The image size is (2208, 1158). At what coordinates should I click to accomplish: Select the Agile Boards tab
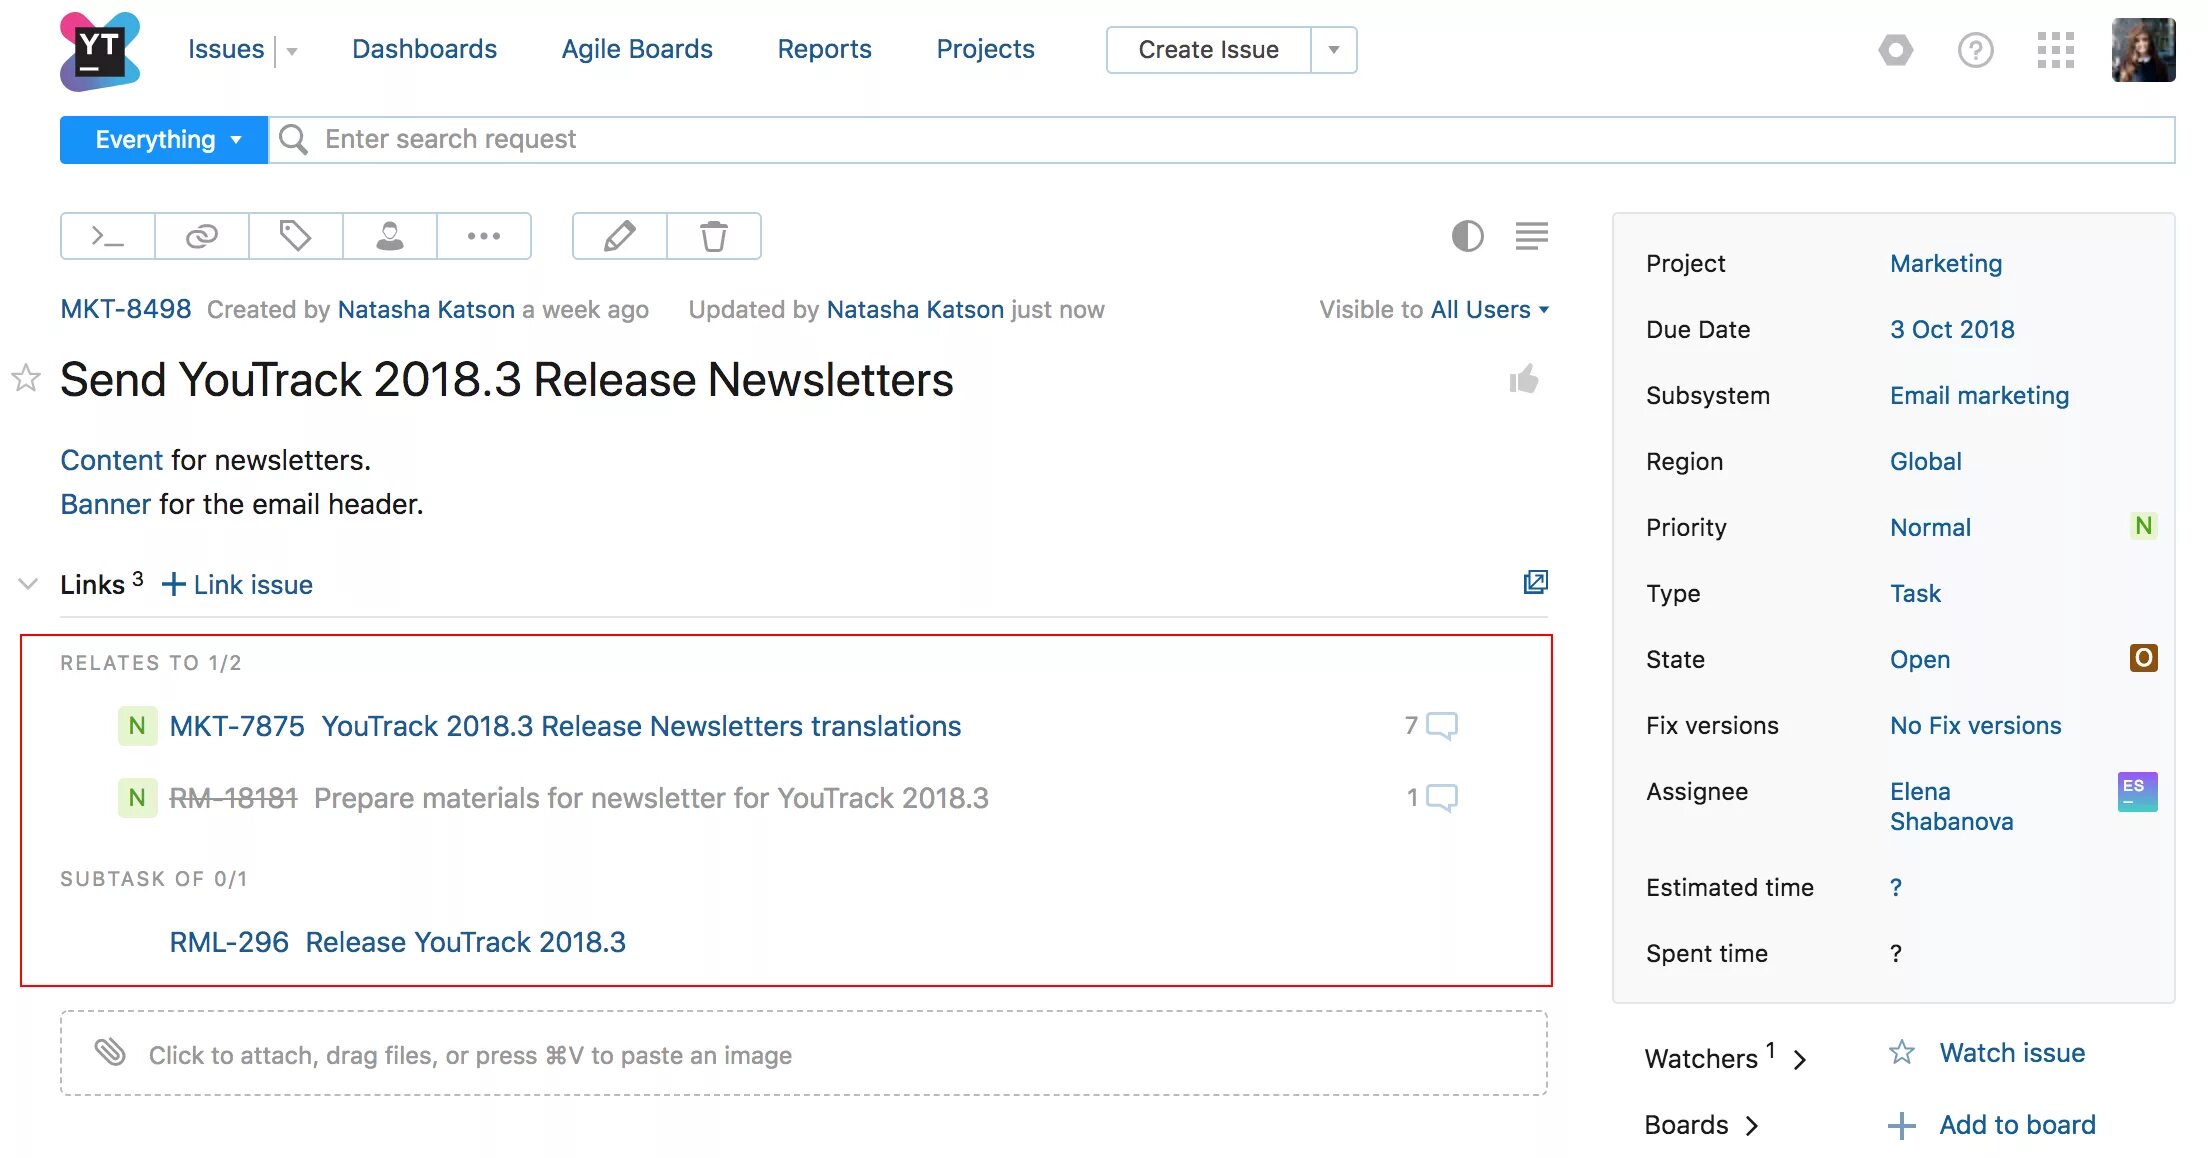[x=635, y=50]
